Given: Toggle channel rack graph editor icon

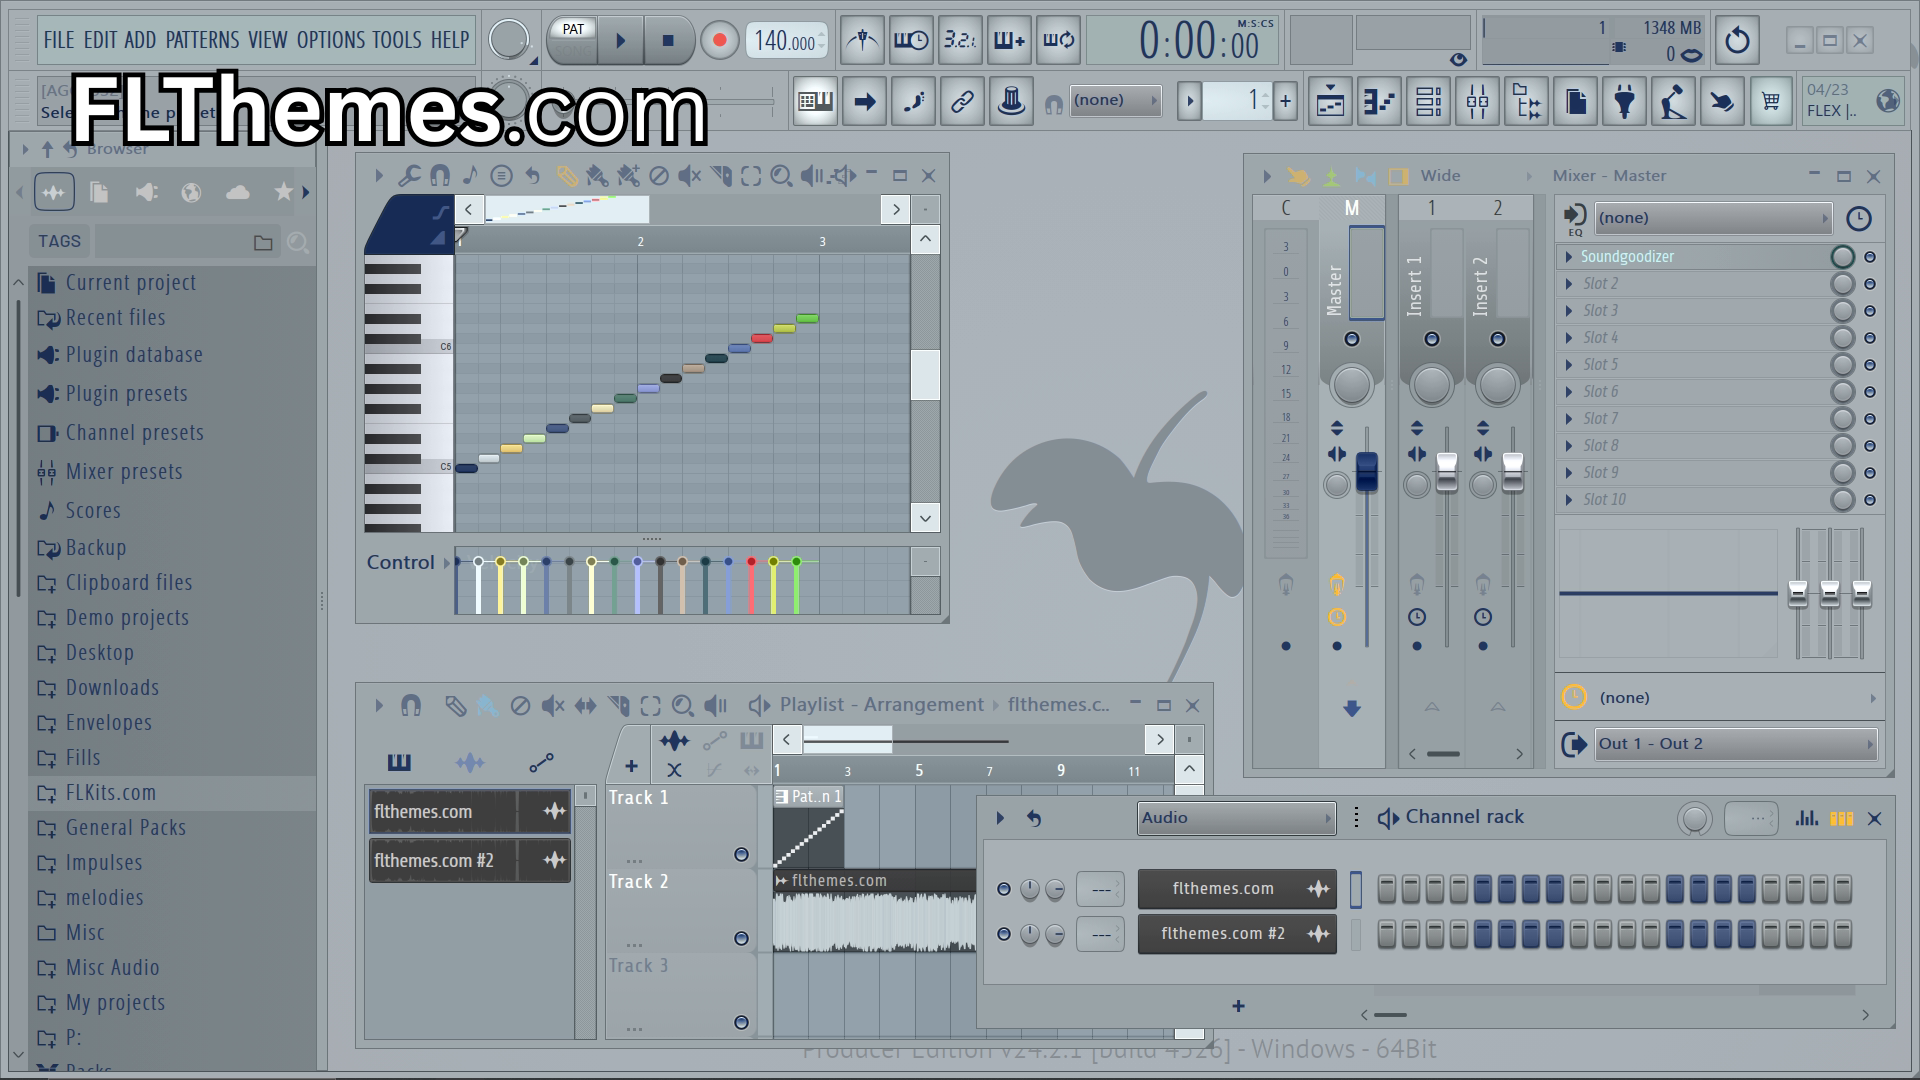Looking at the screenshot, I should [x=1806, y=818].
